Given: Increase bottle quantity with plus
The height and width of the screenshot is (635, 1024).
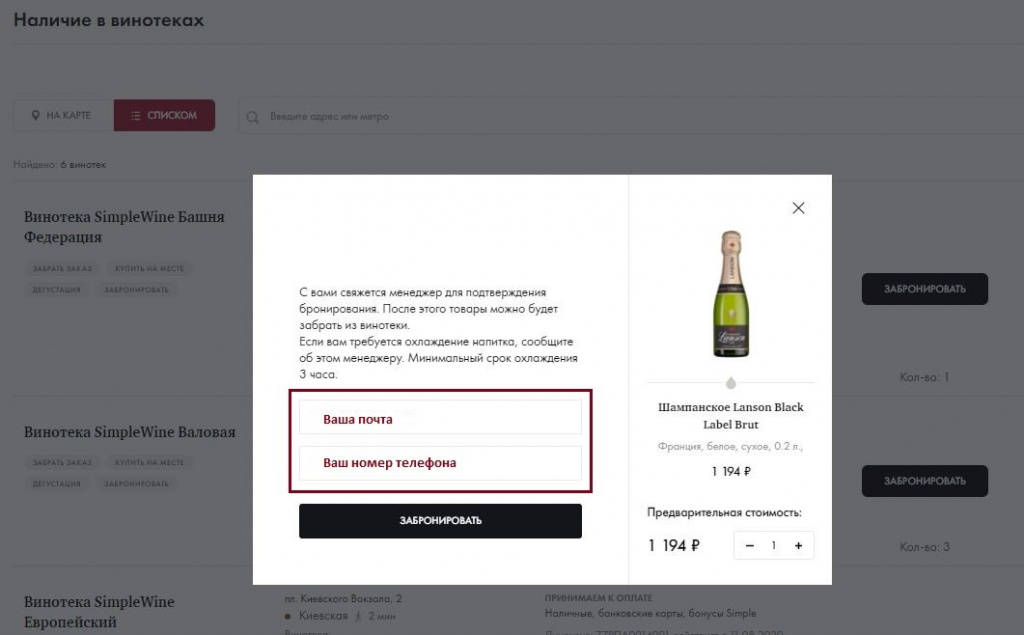Looking at the screenshot, I should click(798, 546).
